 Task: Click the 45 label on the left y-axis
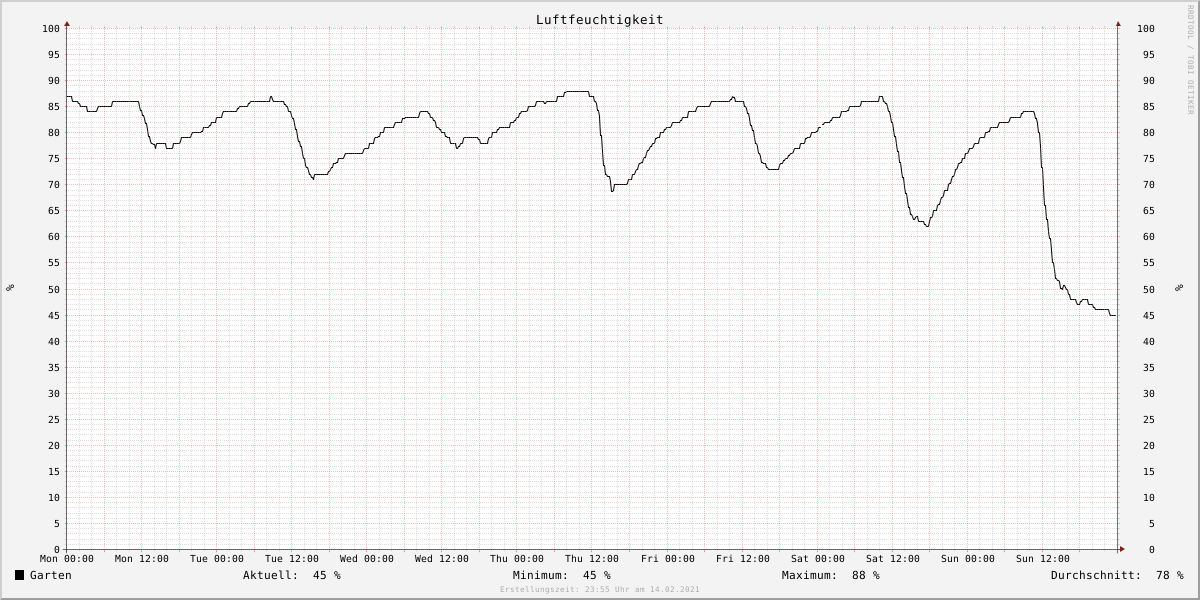pos(54,315)
